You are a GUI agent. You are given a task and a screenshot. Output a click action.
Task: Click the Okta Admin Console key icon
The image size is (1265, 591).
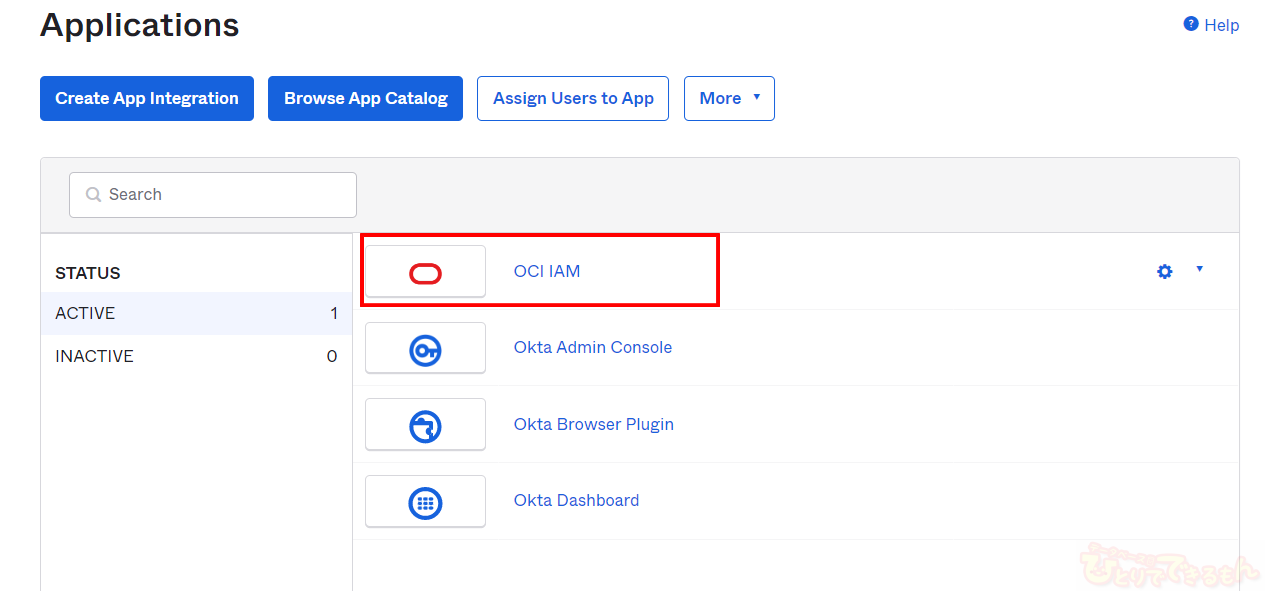[x=425, y=349]
